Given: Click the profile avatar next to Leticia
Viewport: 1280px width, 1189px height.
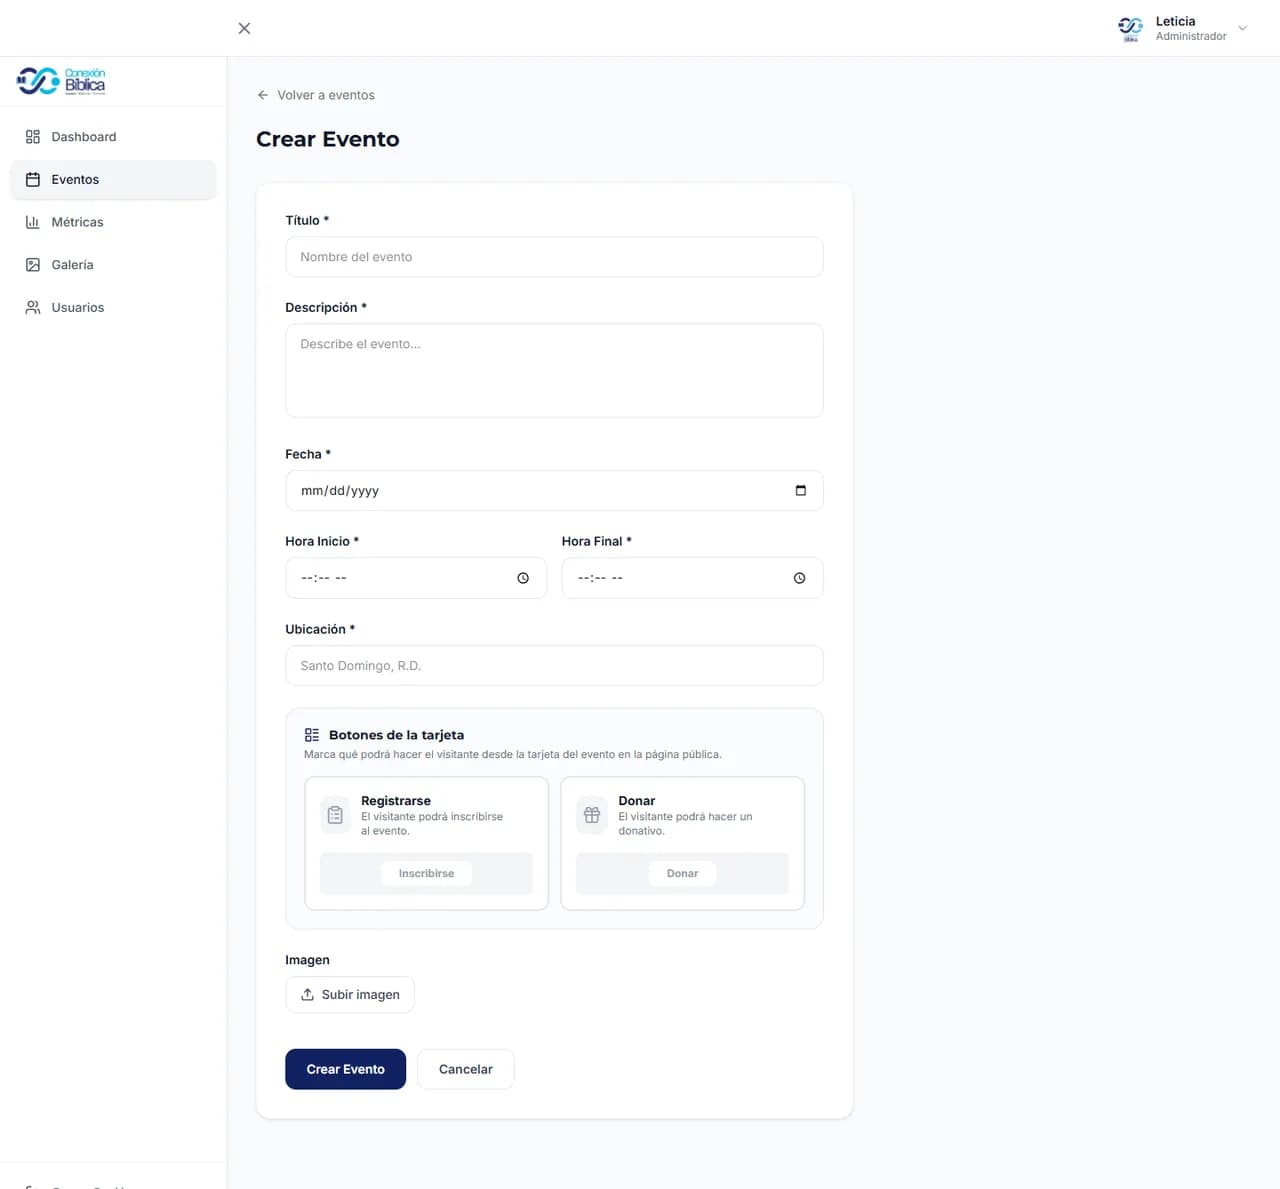Looking at the screenshot, I should point(1131,28).
